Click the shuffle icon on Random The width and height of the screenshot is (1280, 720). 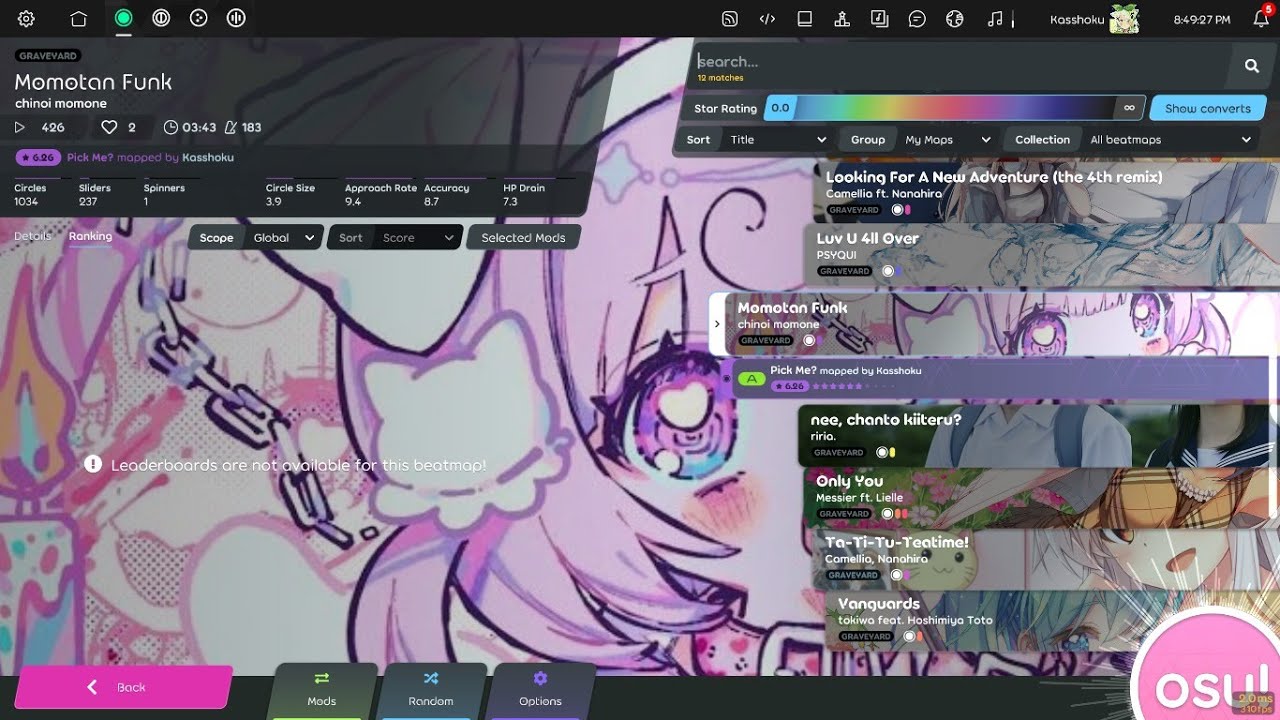[x=431, y=679]
